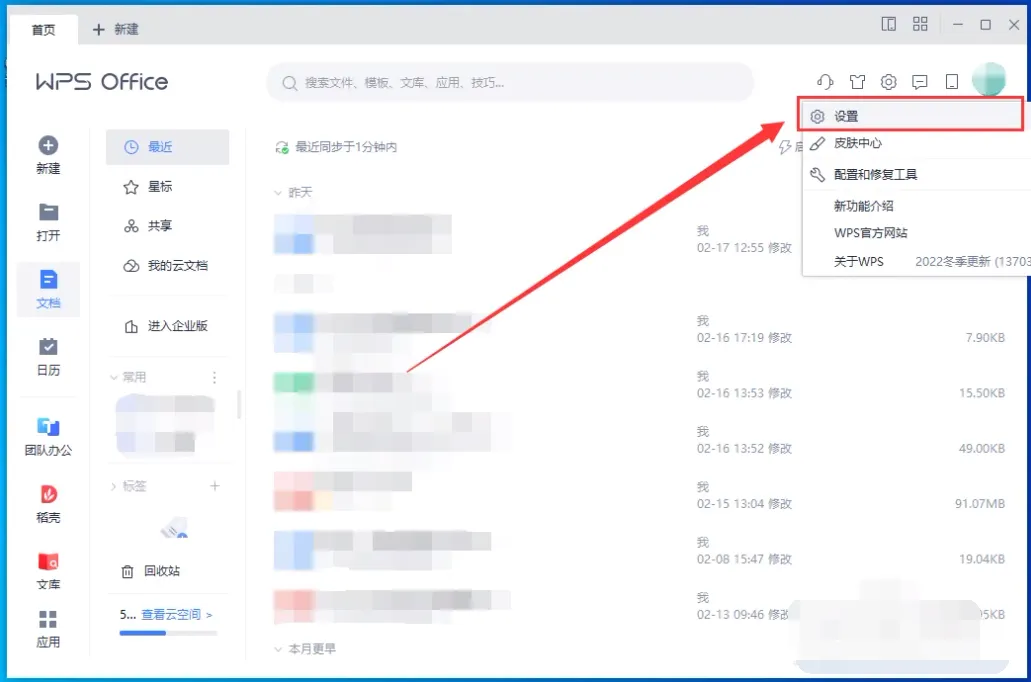This screenshot has height=682, width=1031.
Task: Click the gear settings icon in header
Action: 888,82
